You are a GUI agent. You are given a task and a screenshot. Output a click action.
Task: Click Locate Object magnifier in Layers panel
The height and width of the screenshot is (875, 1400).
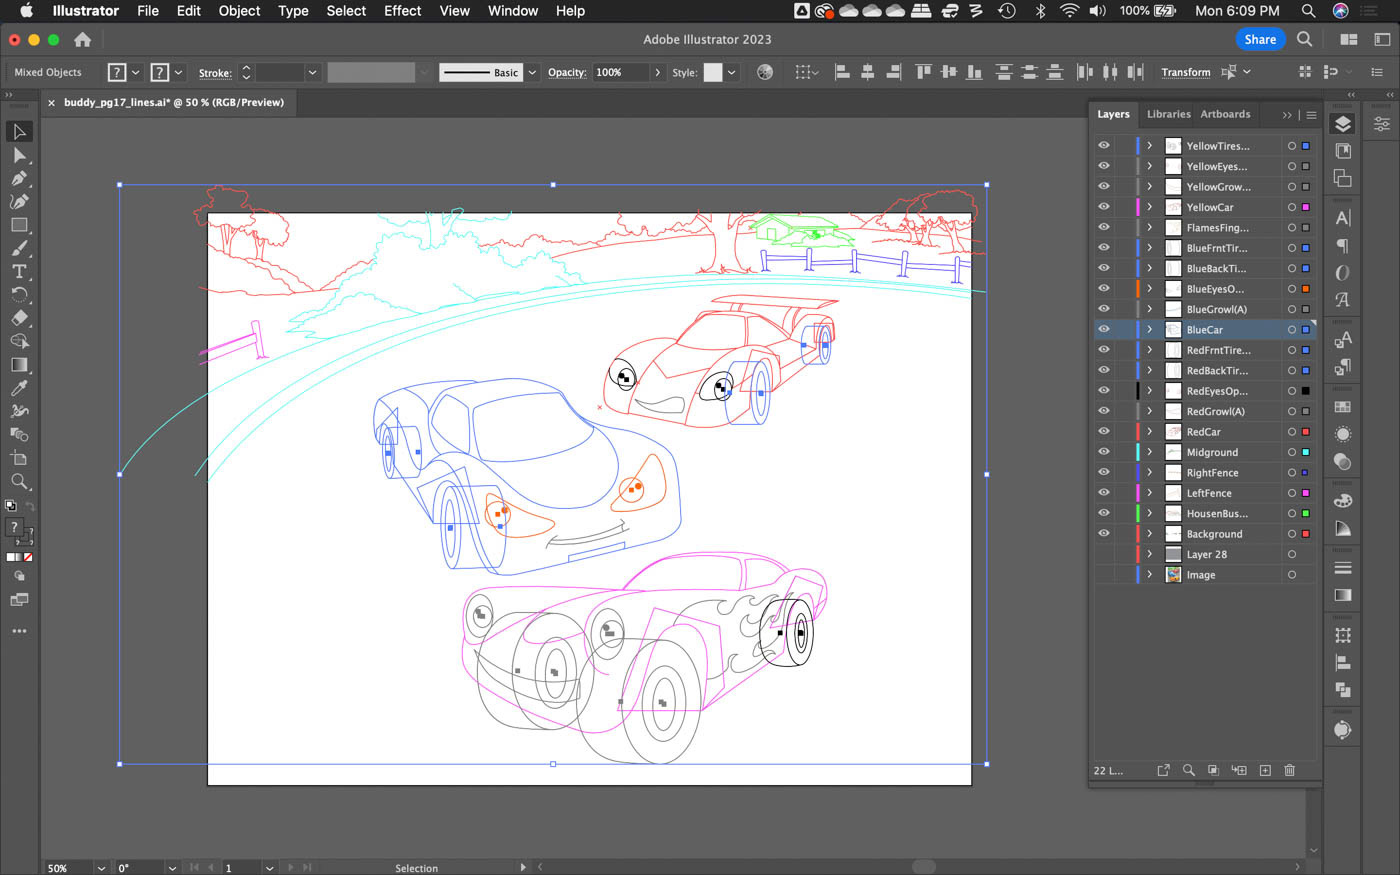pos(1188,770)
